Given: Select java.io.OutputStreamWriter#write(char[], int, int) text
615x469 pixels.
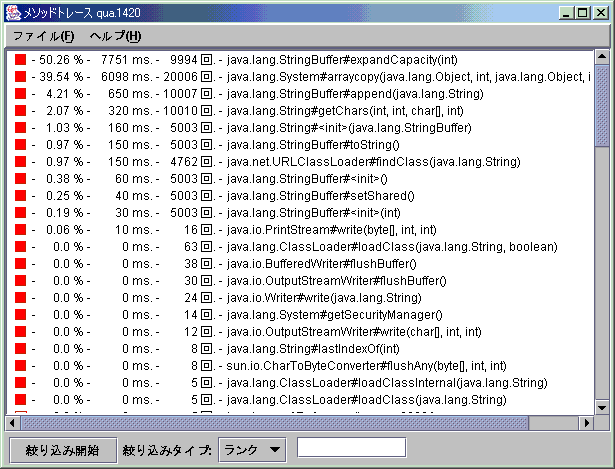Looking at the screenshot, I should click(x=354, y=331).
